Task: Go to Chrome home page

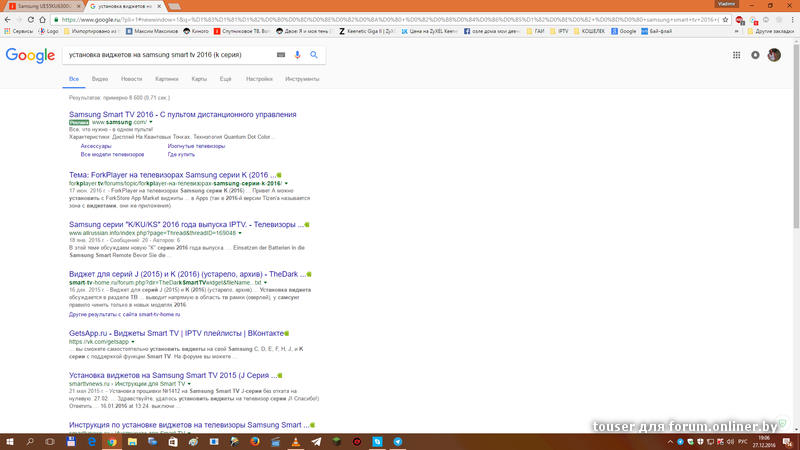Action: click(42, 19)
